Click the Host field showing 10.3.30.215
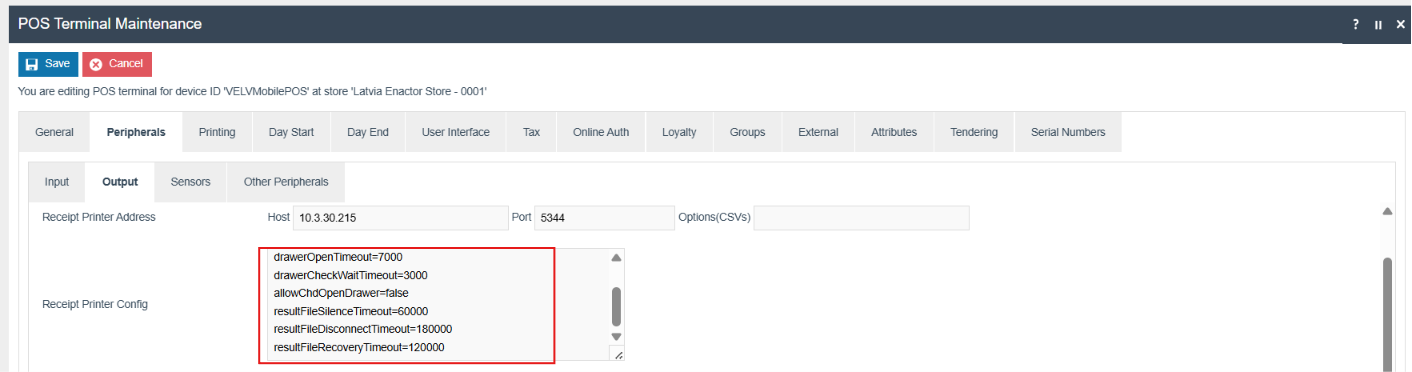The width and height of the screenshot is (1412, 372). pyautogui.click(x=400, y=218)
